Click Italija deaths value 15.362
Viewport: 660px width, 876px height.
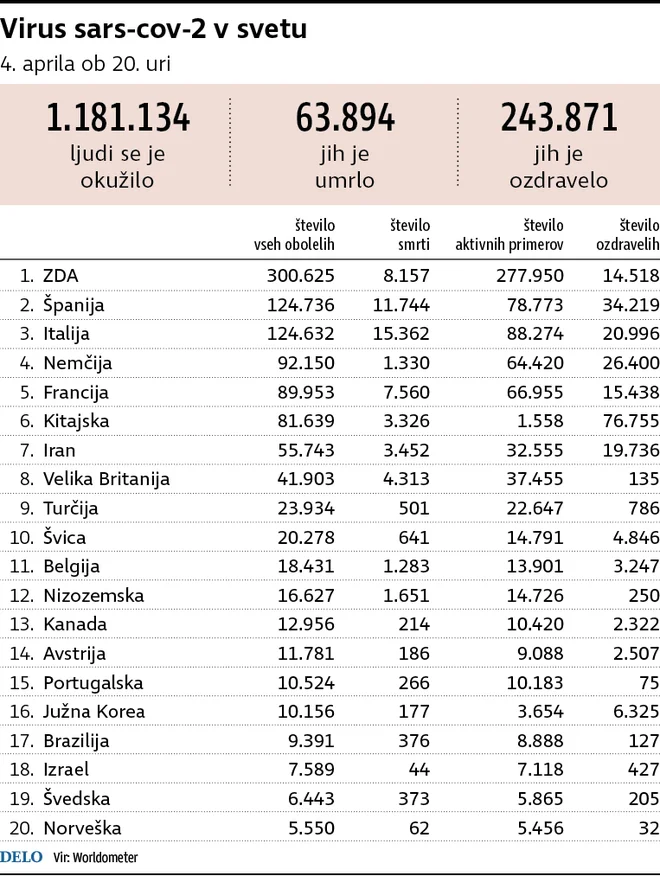[401, 334]
